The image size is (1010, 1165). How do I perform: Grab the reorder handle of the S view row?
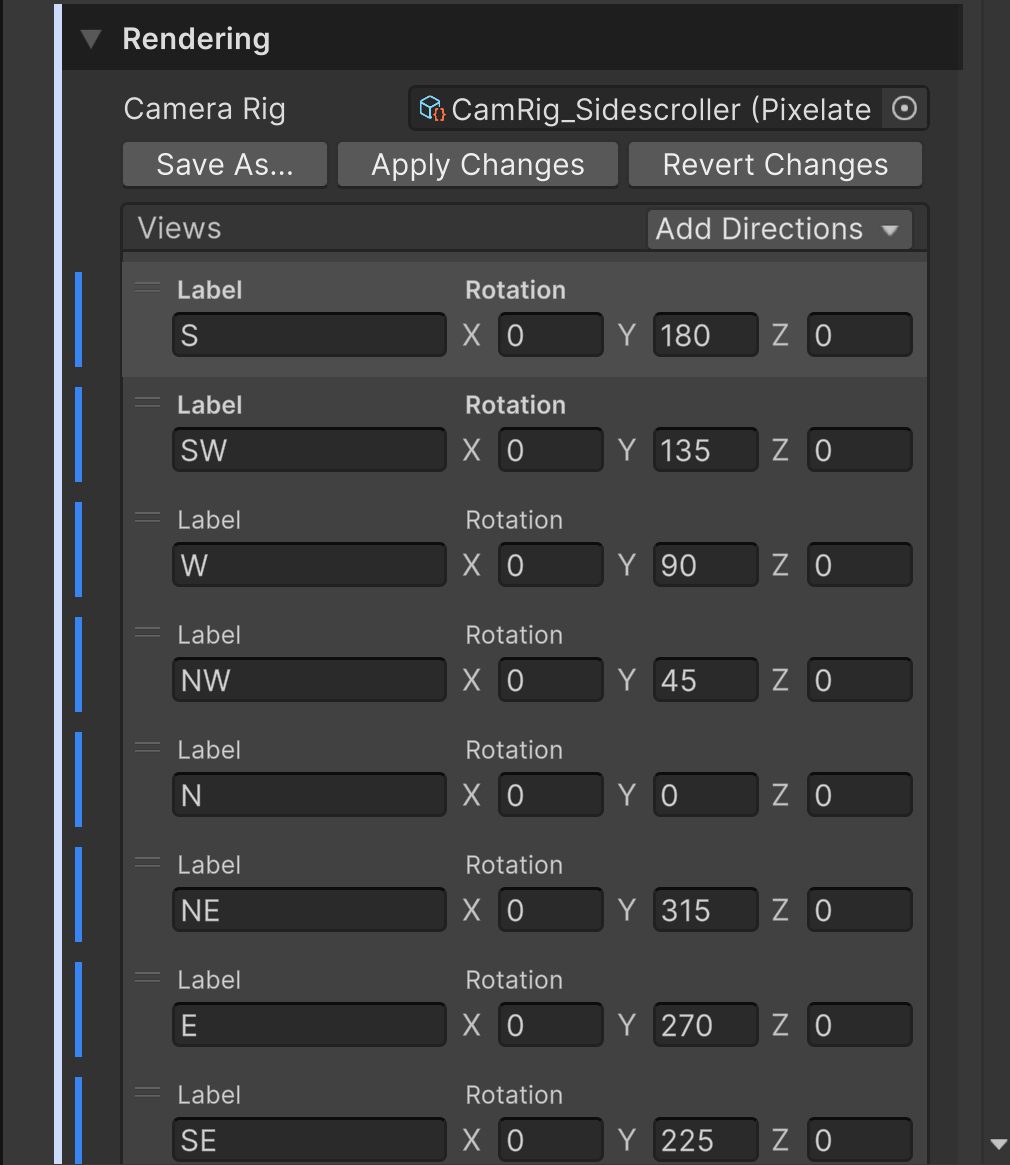(x=147, y=288)
